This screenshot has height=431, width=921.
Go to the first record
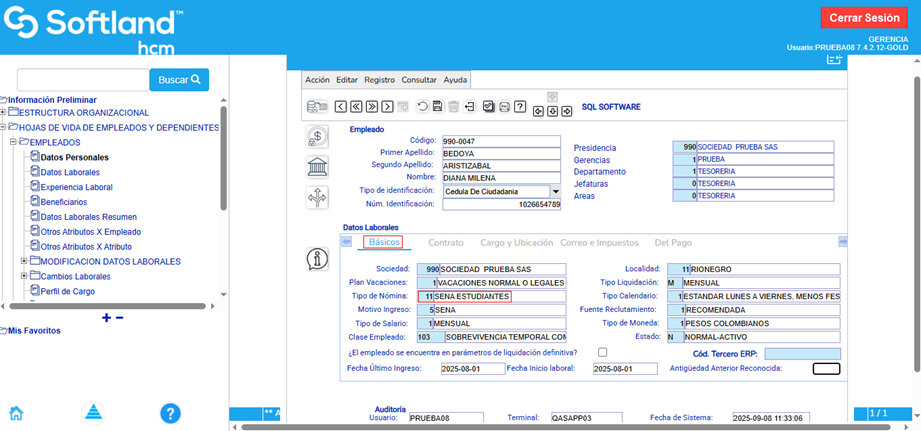341,107
